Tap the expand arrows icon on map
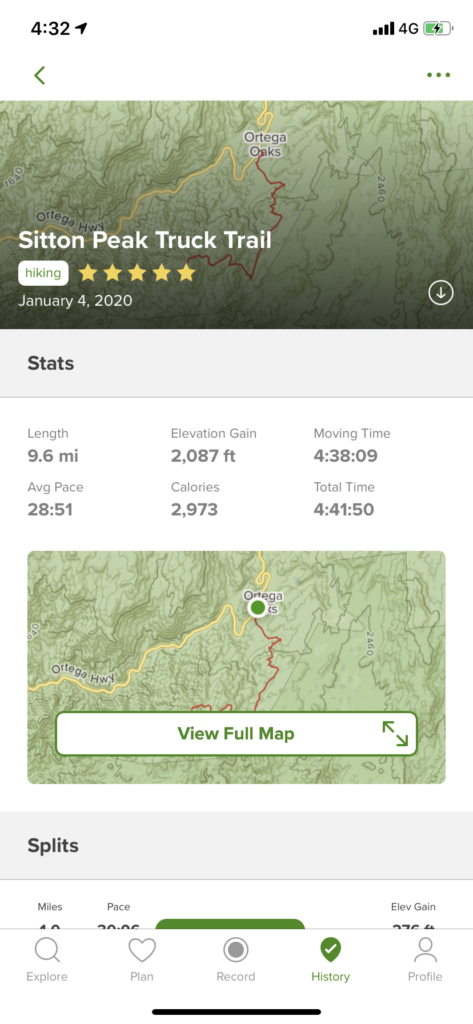473x1024 pixels. pos(395,733)
